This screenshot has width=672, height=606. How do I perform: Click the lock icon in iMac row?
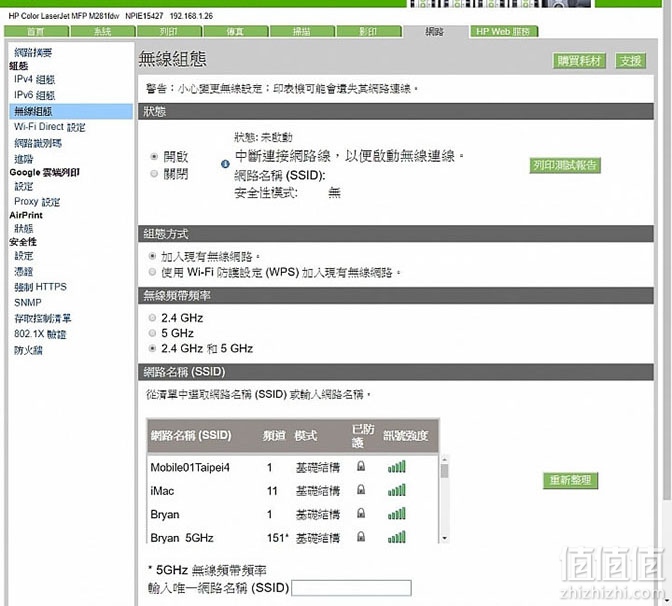(x=361, y=489)
